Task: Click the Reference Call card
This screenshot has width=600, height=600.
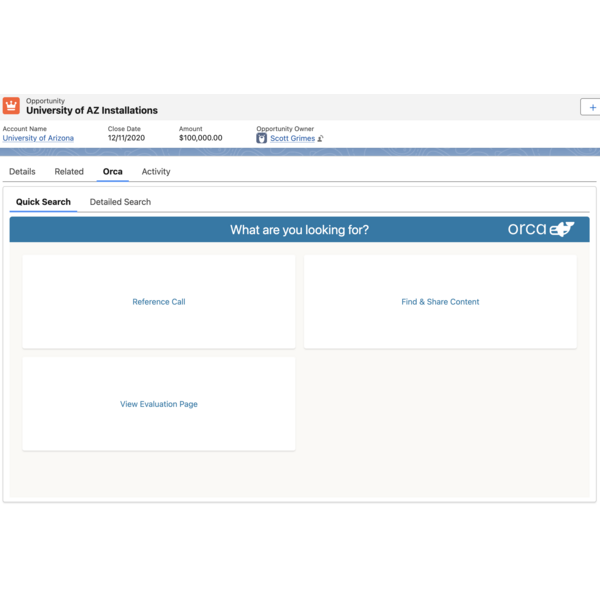Action: click(159, 302)
